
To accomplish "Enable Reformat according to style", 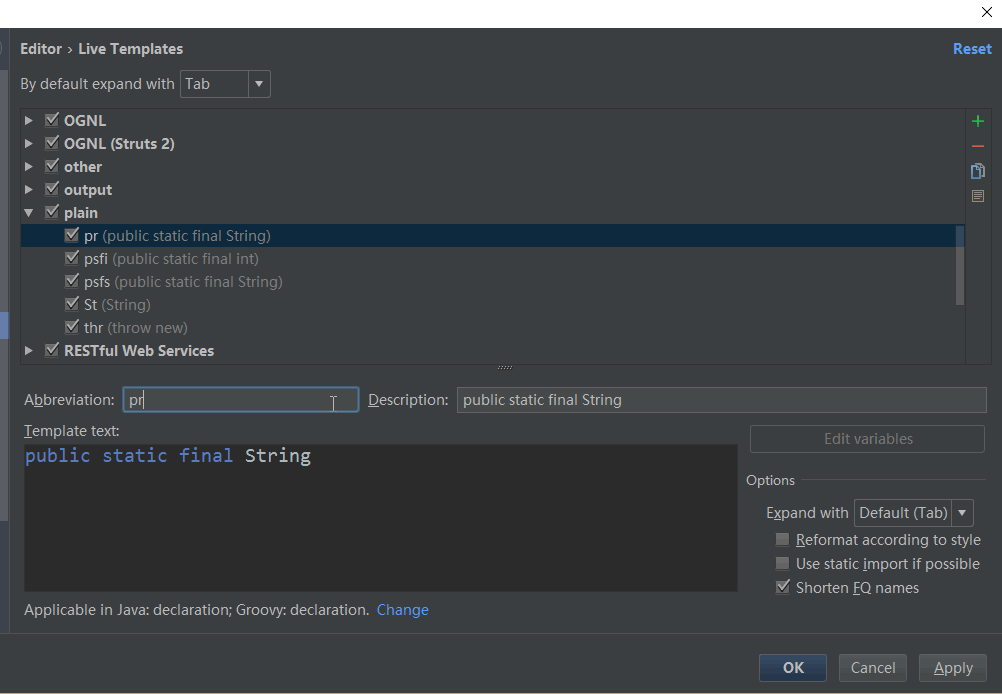I will pos(782,539).
